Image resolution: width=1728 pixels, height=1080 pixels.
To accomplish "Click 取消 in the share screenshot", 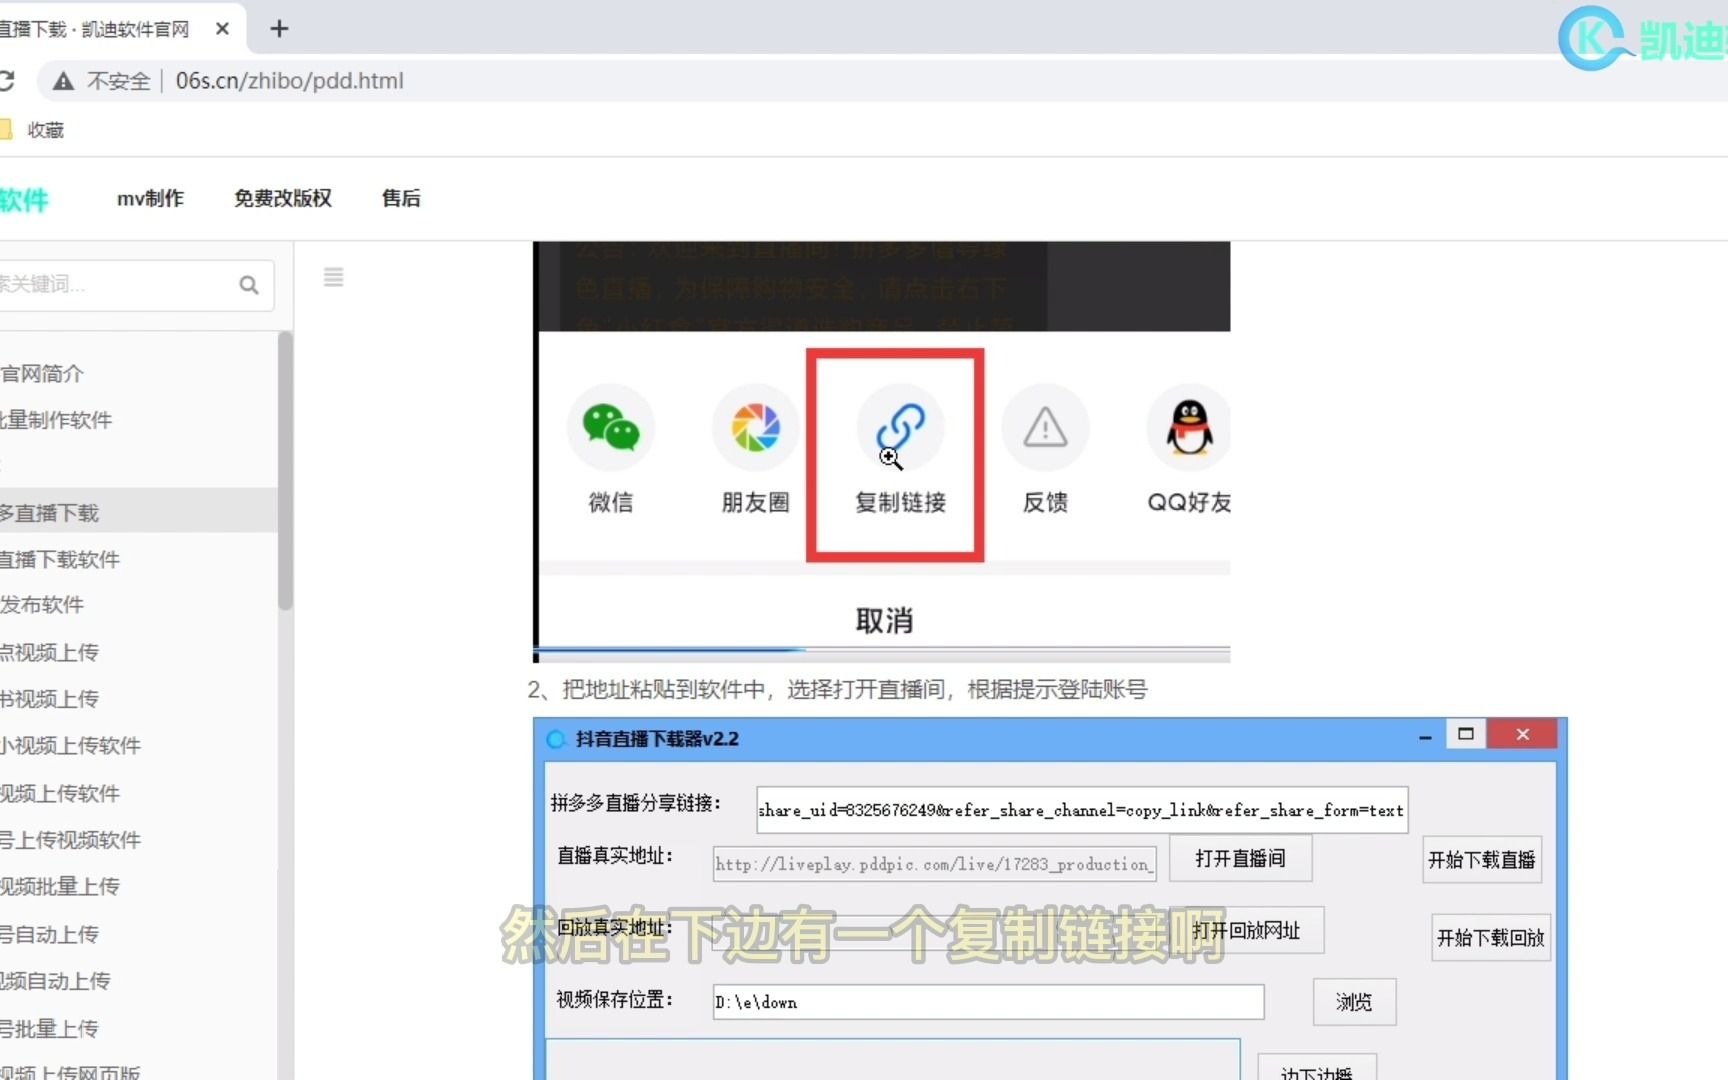I will [x=884, y=621].
